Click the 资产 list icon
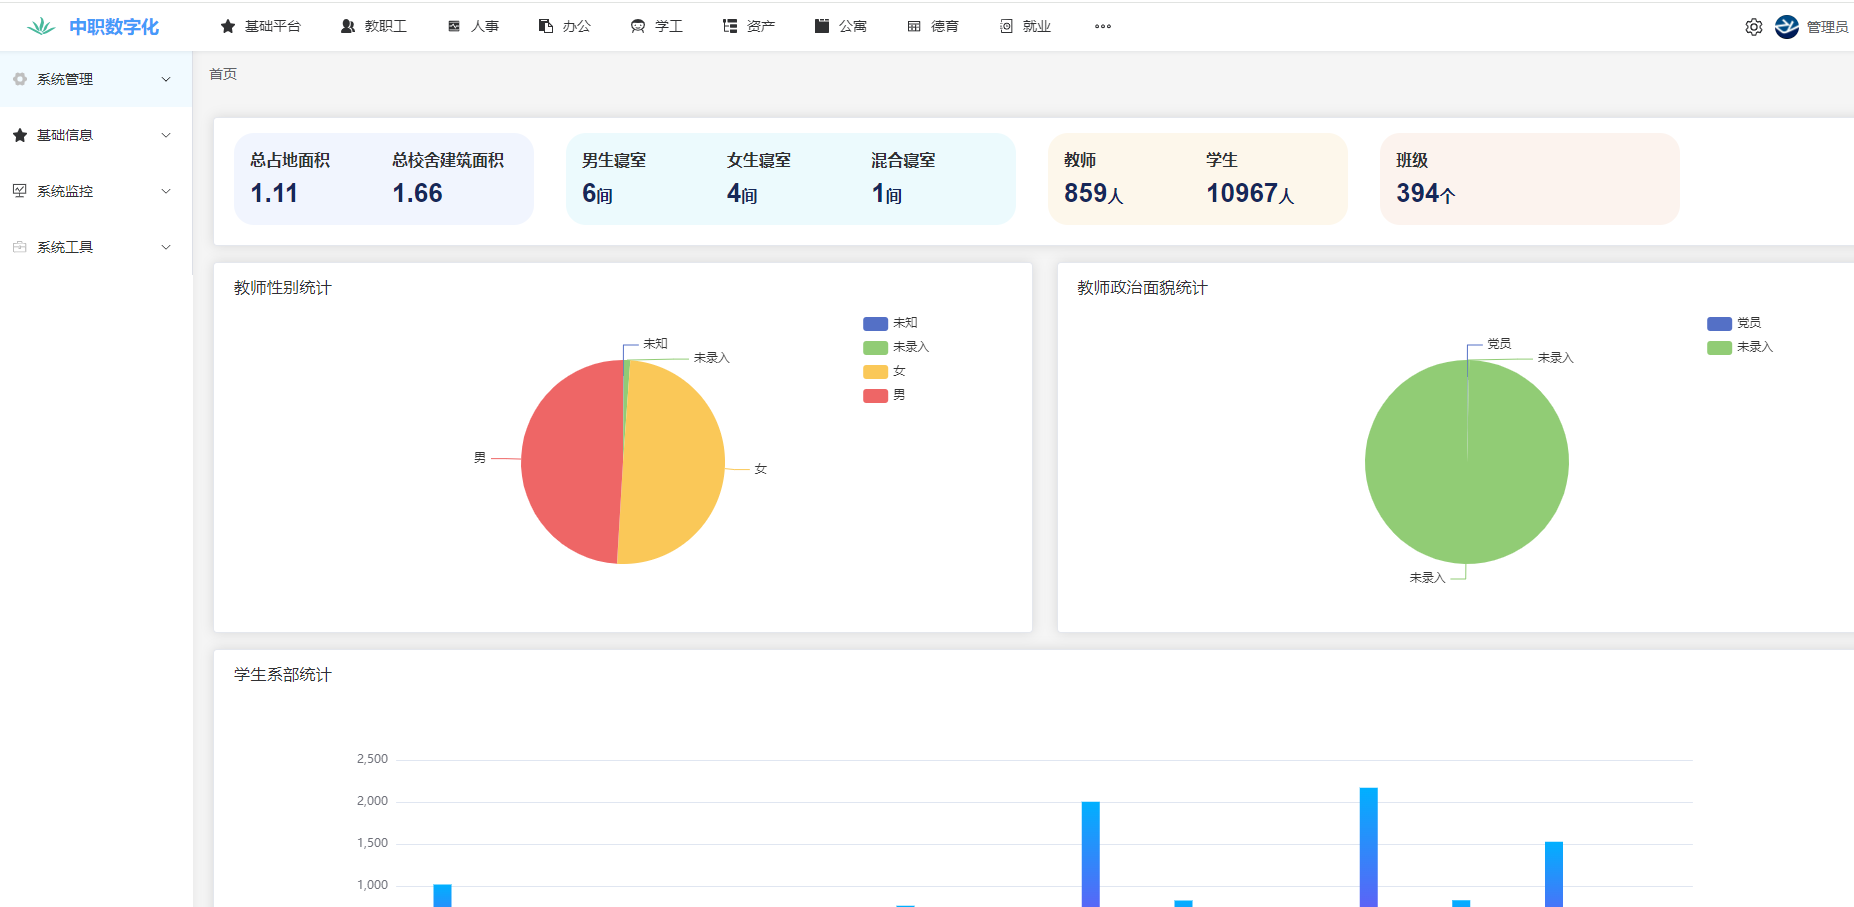Image resolution: width=1854 pixels, height=907 pixels. point(730,27)
